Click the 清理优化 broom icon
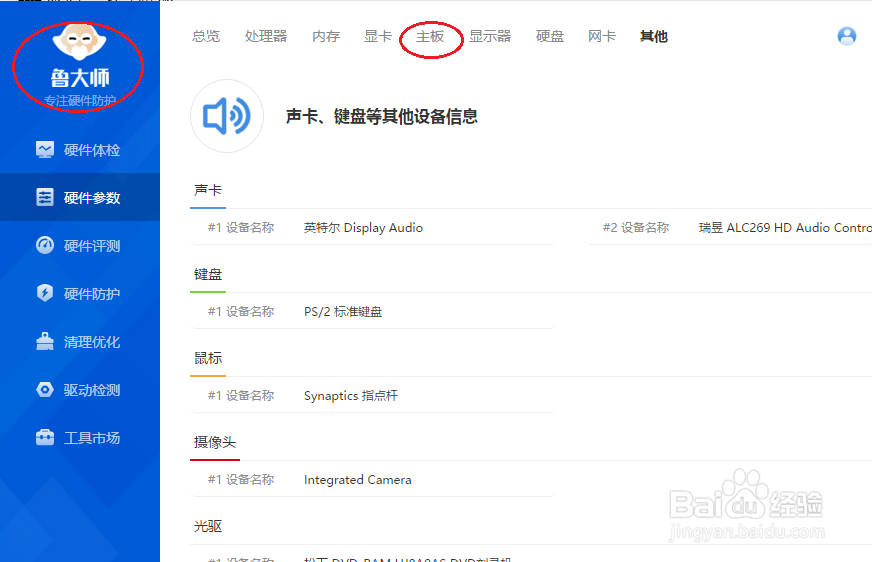 tap(45, 341)
